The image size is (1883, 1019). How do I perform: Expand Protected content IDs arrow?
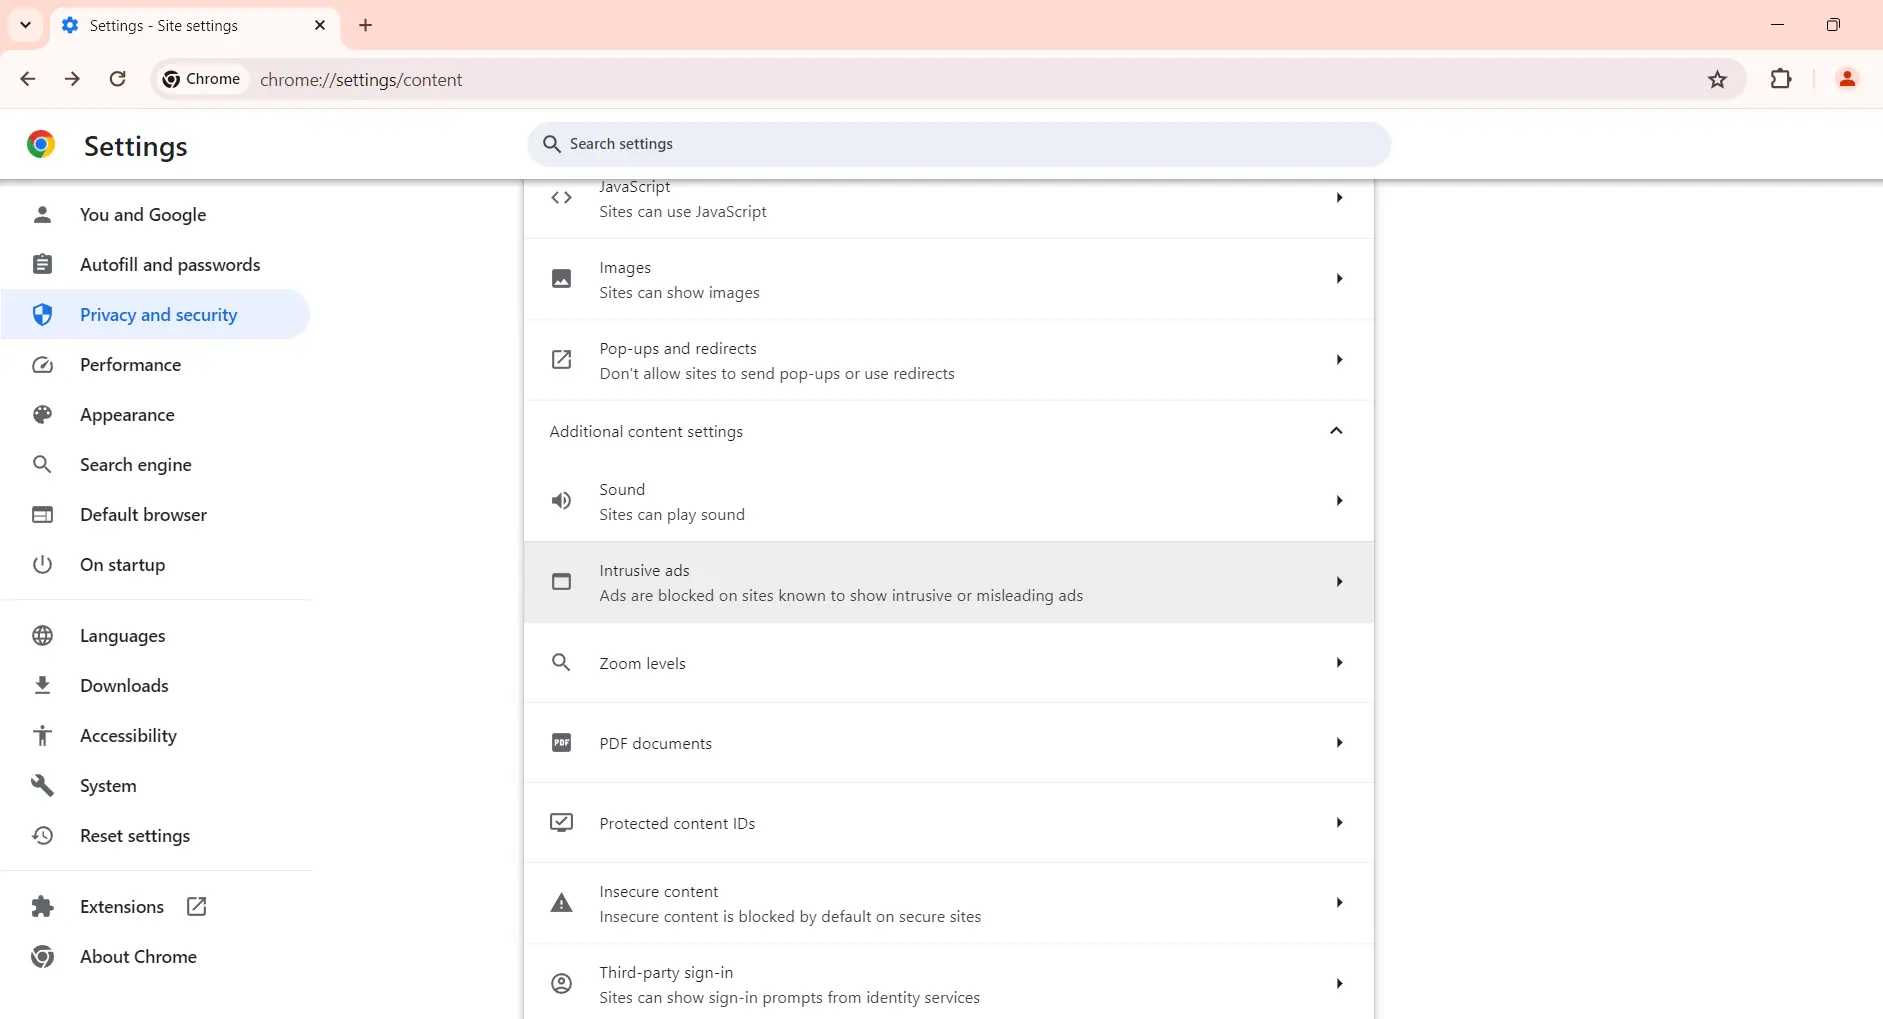[1339, 823]
